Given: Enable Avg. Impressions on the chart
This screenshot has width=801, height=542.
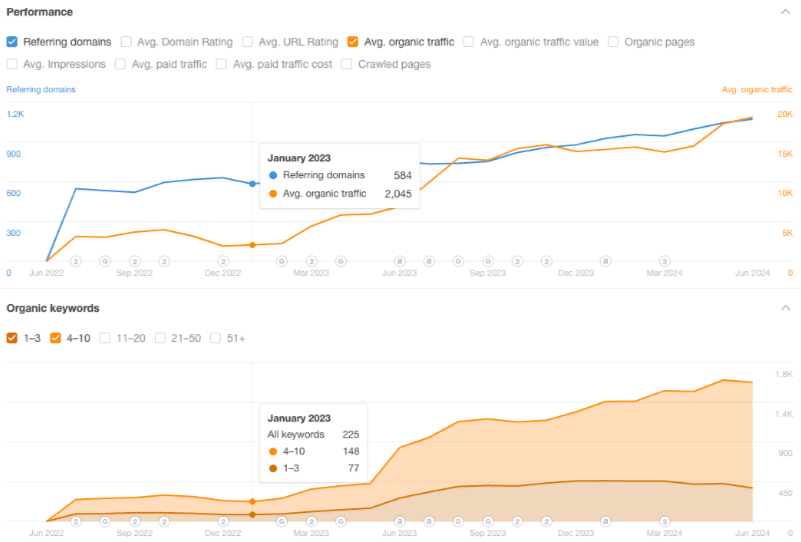Looking at the screenshot, I should pos(12,64).
